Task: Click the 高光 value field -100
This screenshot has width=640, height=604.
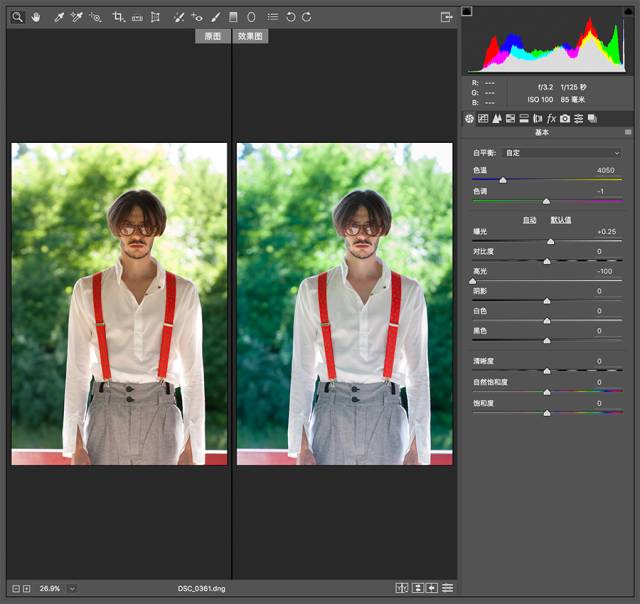Action: tap(604, 271)
